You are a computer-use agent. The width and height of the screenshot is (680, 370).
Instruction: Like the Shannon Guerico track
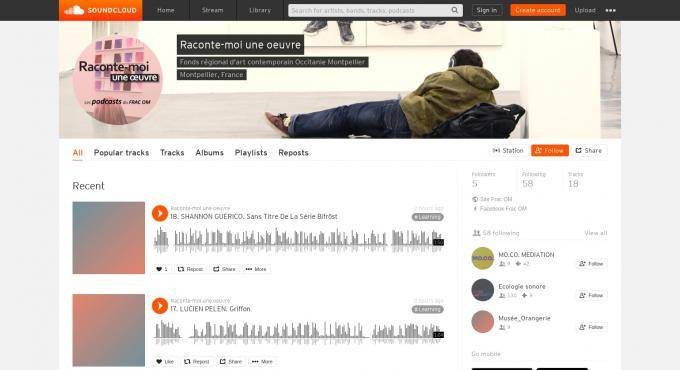click(x=162, y=269)
